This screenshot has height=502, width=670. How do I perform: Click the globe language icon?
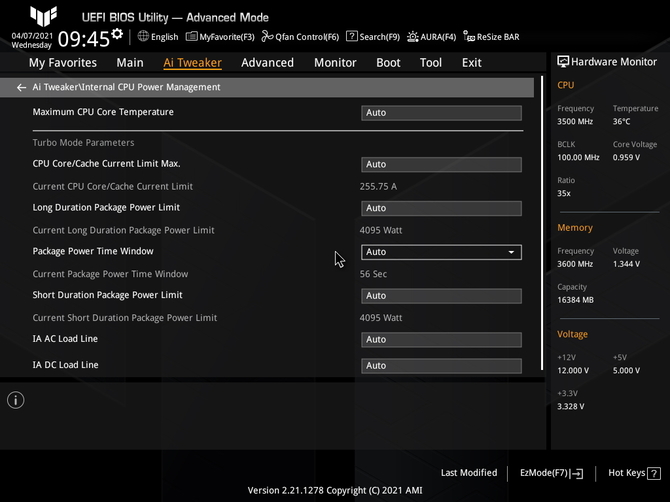point(143,36)
